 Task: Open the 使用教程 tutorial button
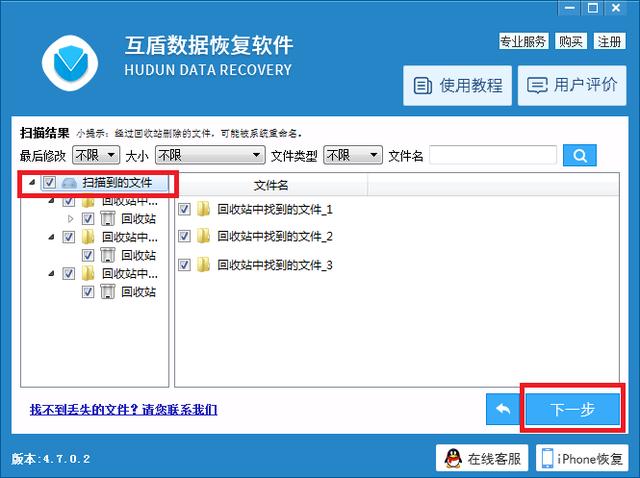click(x=457, y=86)
